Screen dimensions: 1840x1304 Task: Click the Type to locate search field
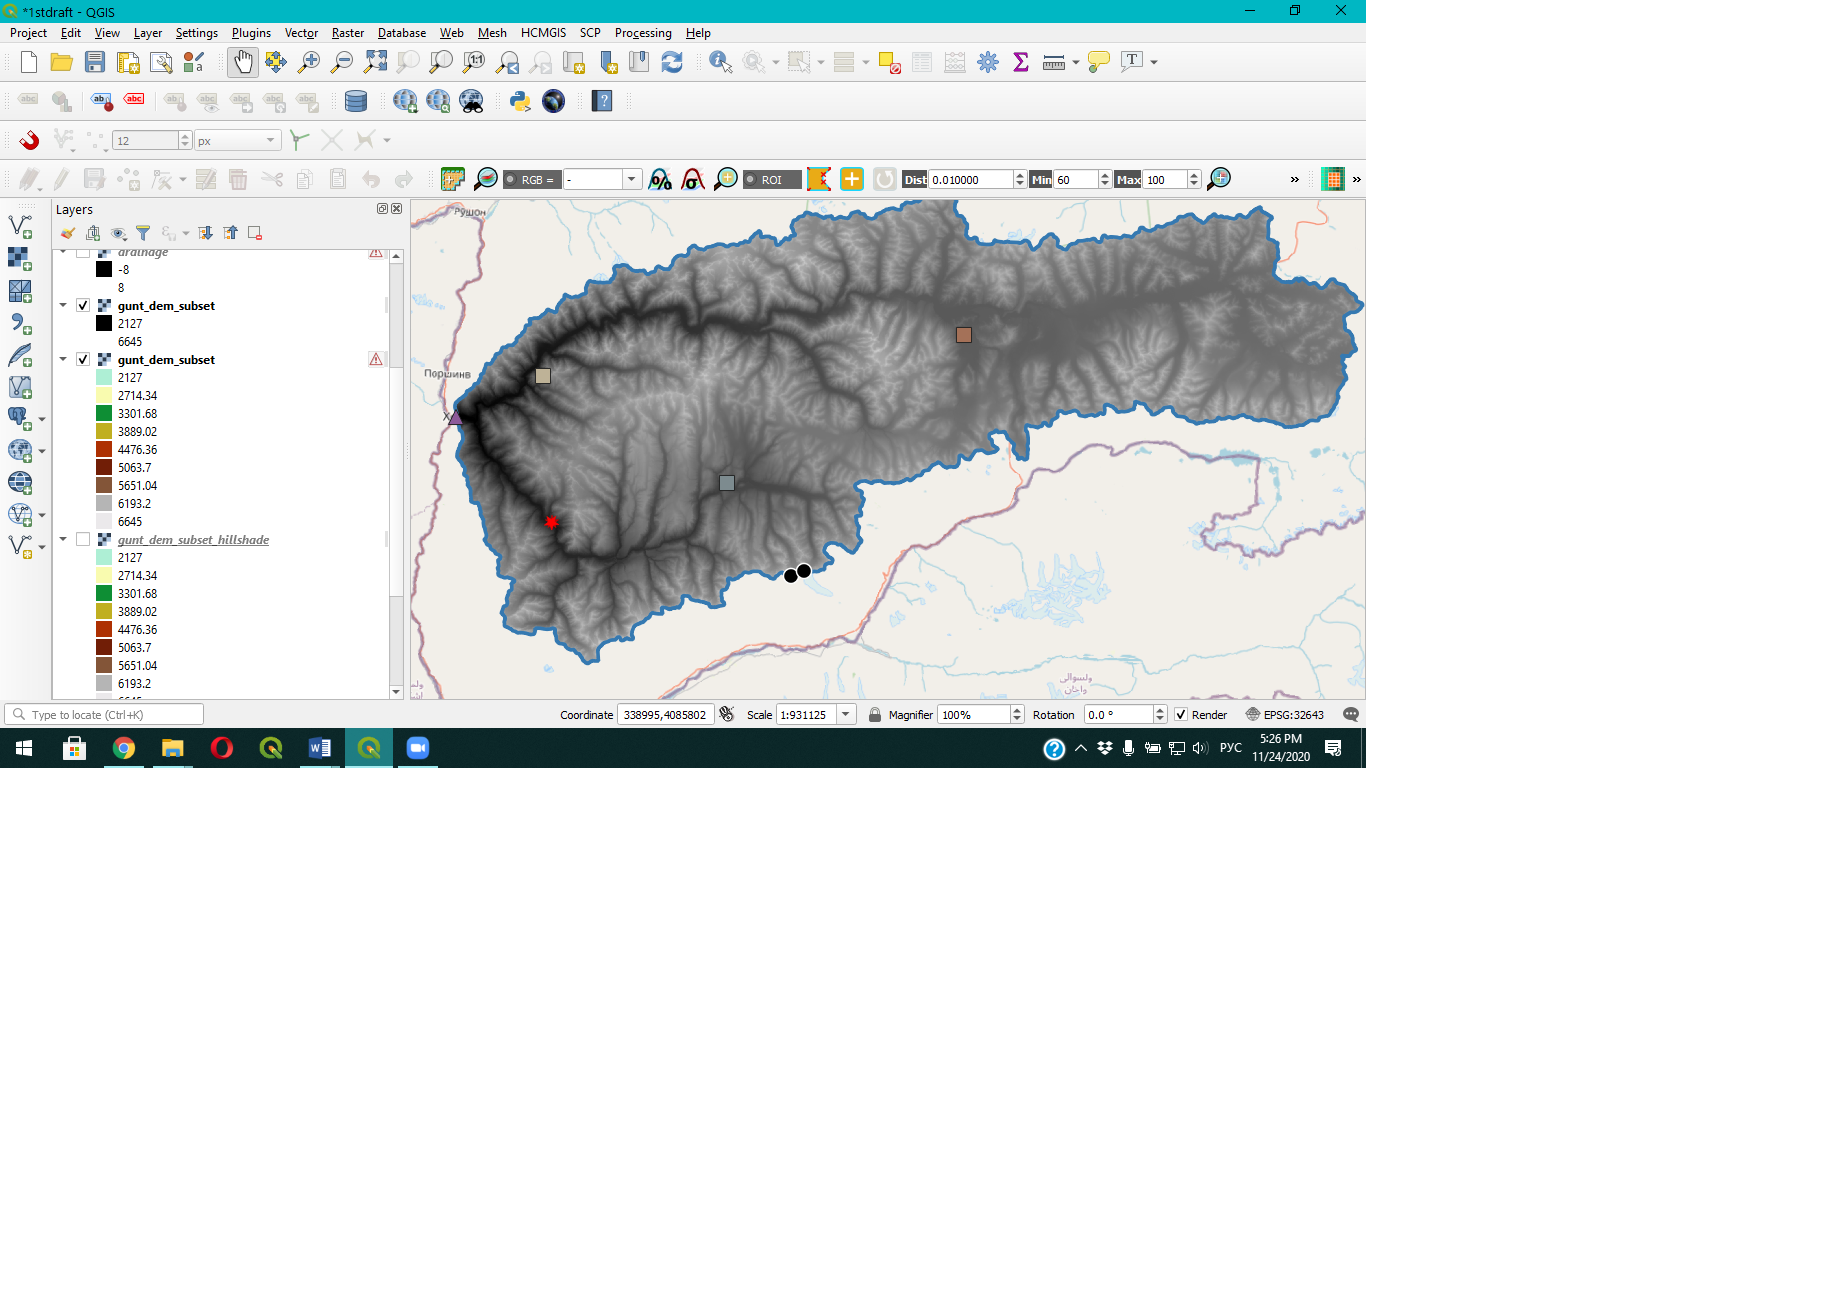coord(105,715)
